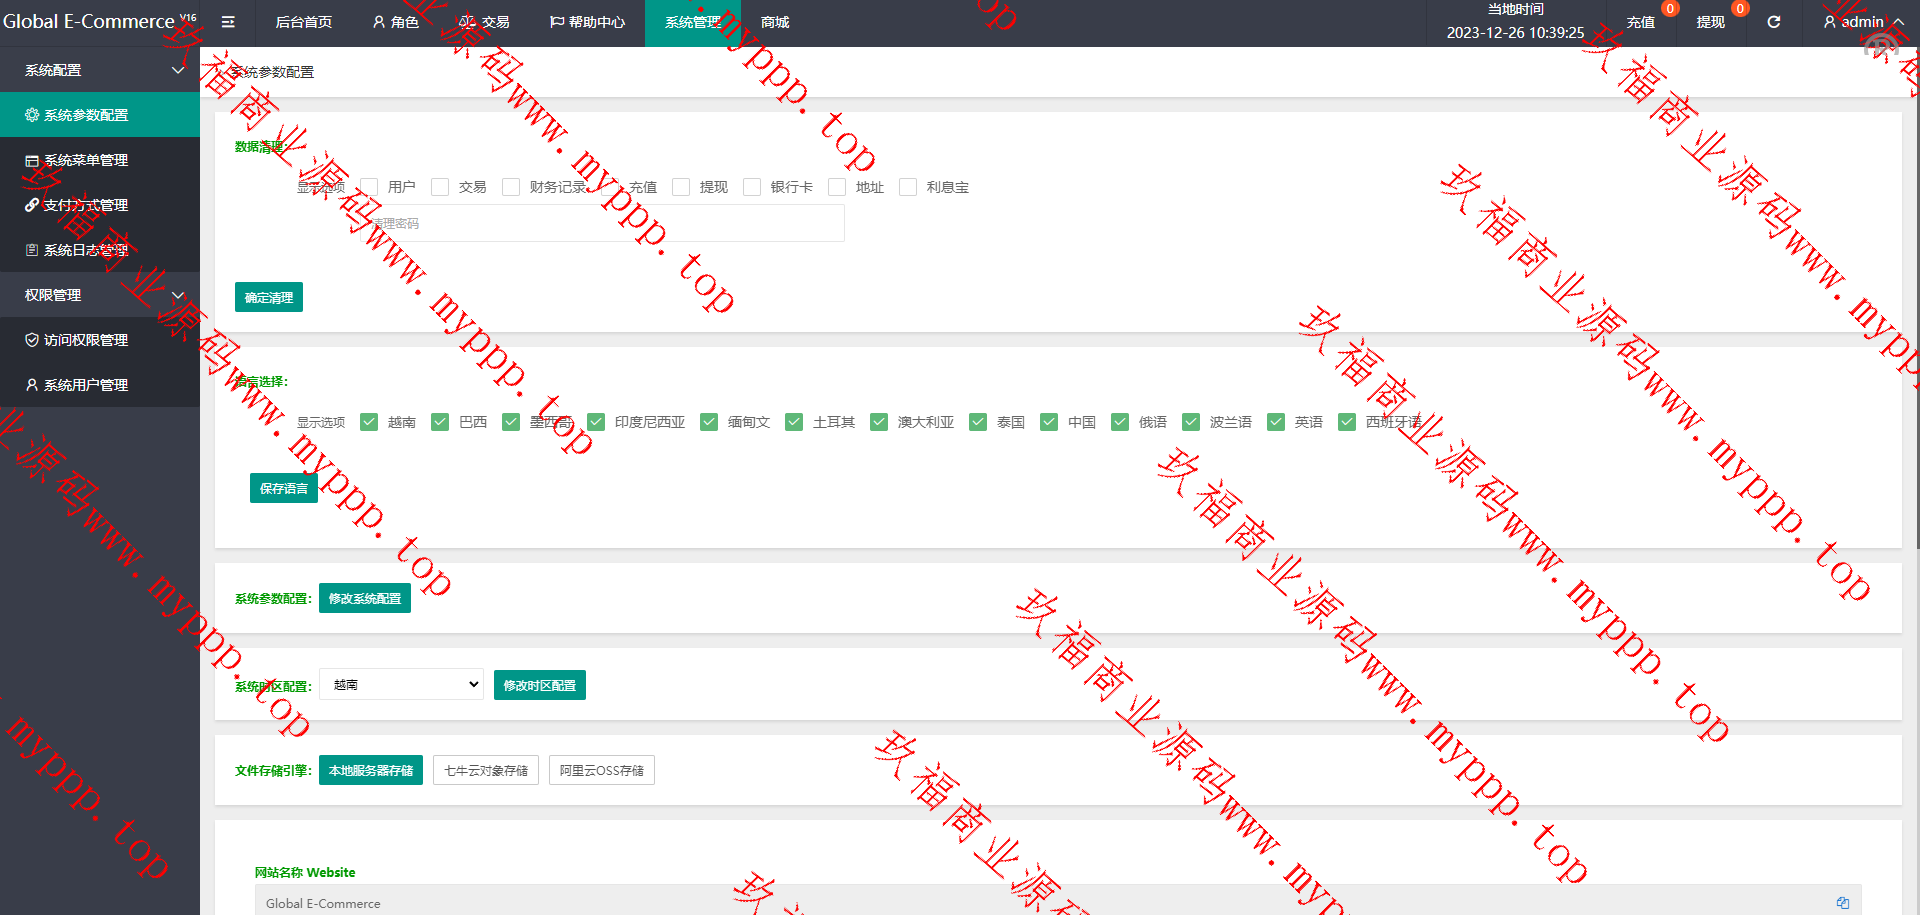The width and height of the screenshot is (1920, 915).
Task: Go to the 后台首页 top menu
Action: point(303,22)
